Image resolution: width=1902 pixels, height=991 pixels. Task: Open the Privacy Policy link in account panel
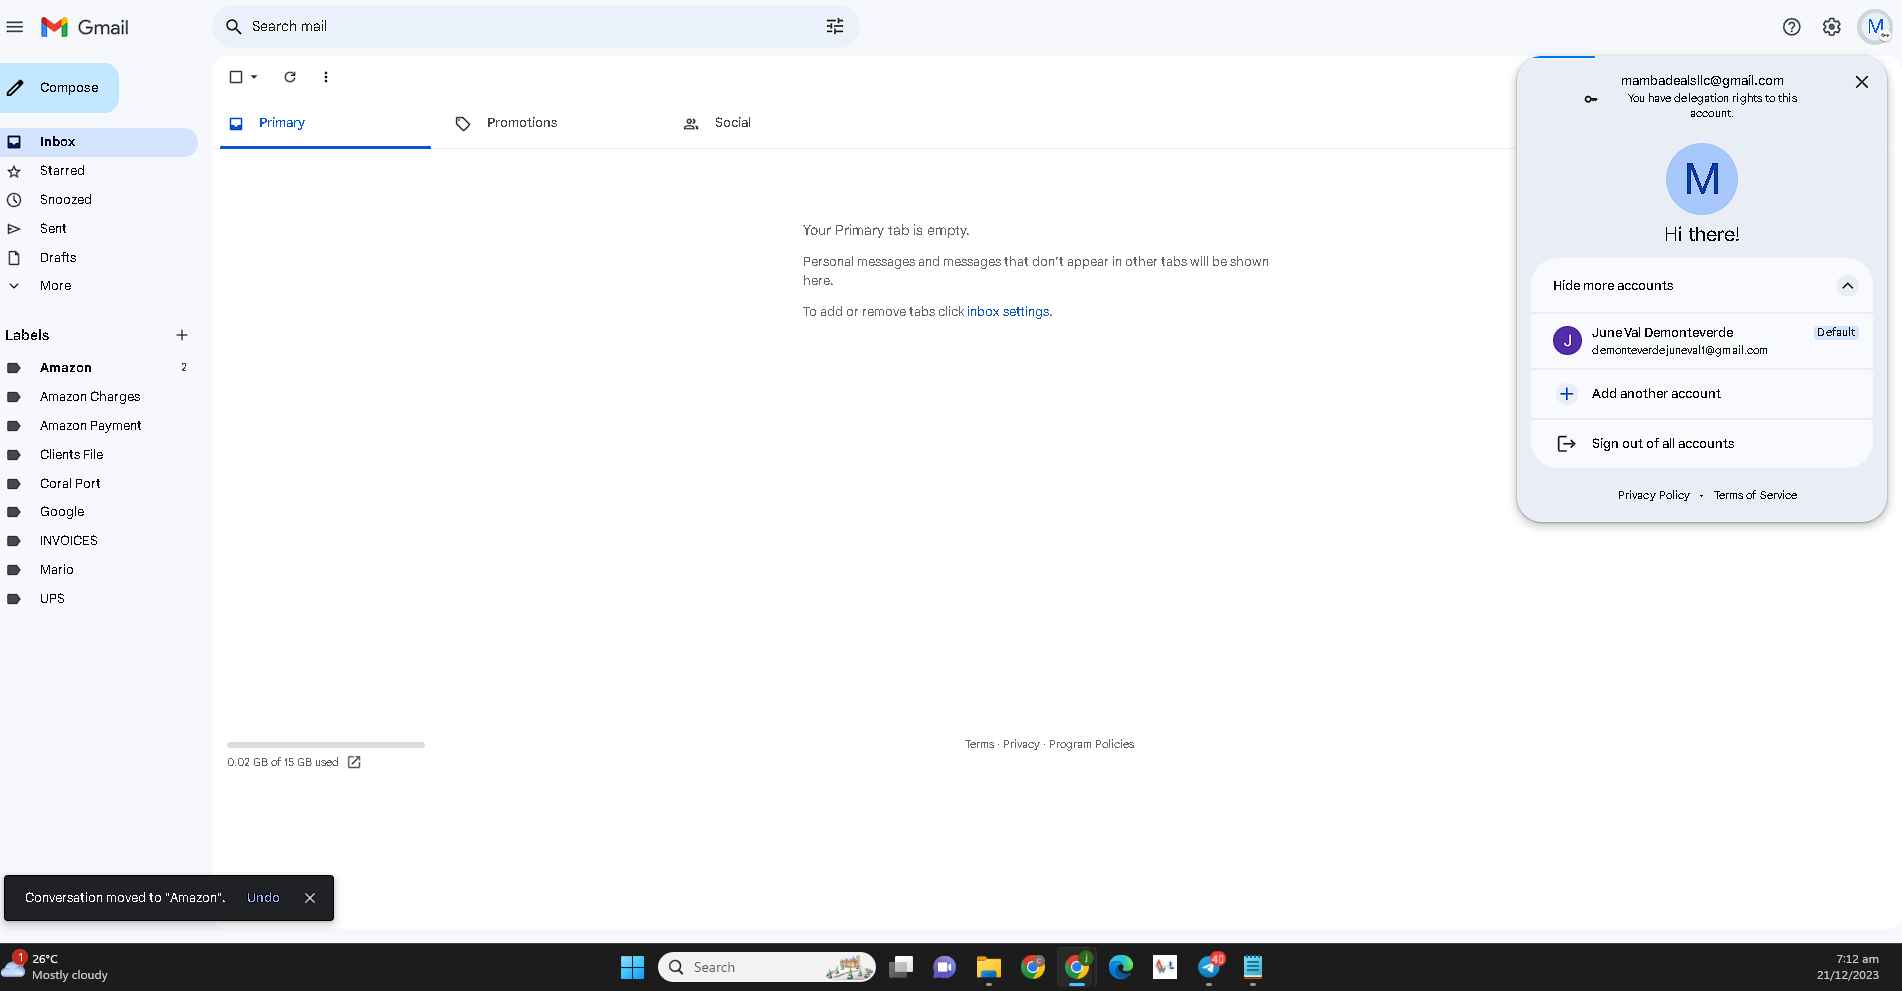1654,495
